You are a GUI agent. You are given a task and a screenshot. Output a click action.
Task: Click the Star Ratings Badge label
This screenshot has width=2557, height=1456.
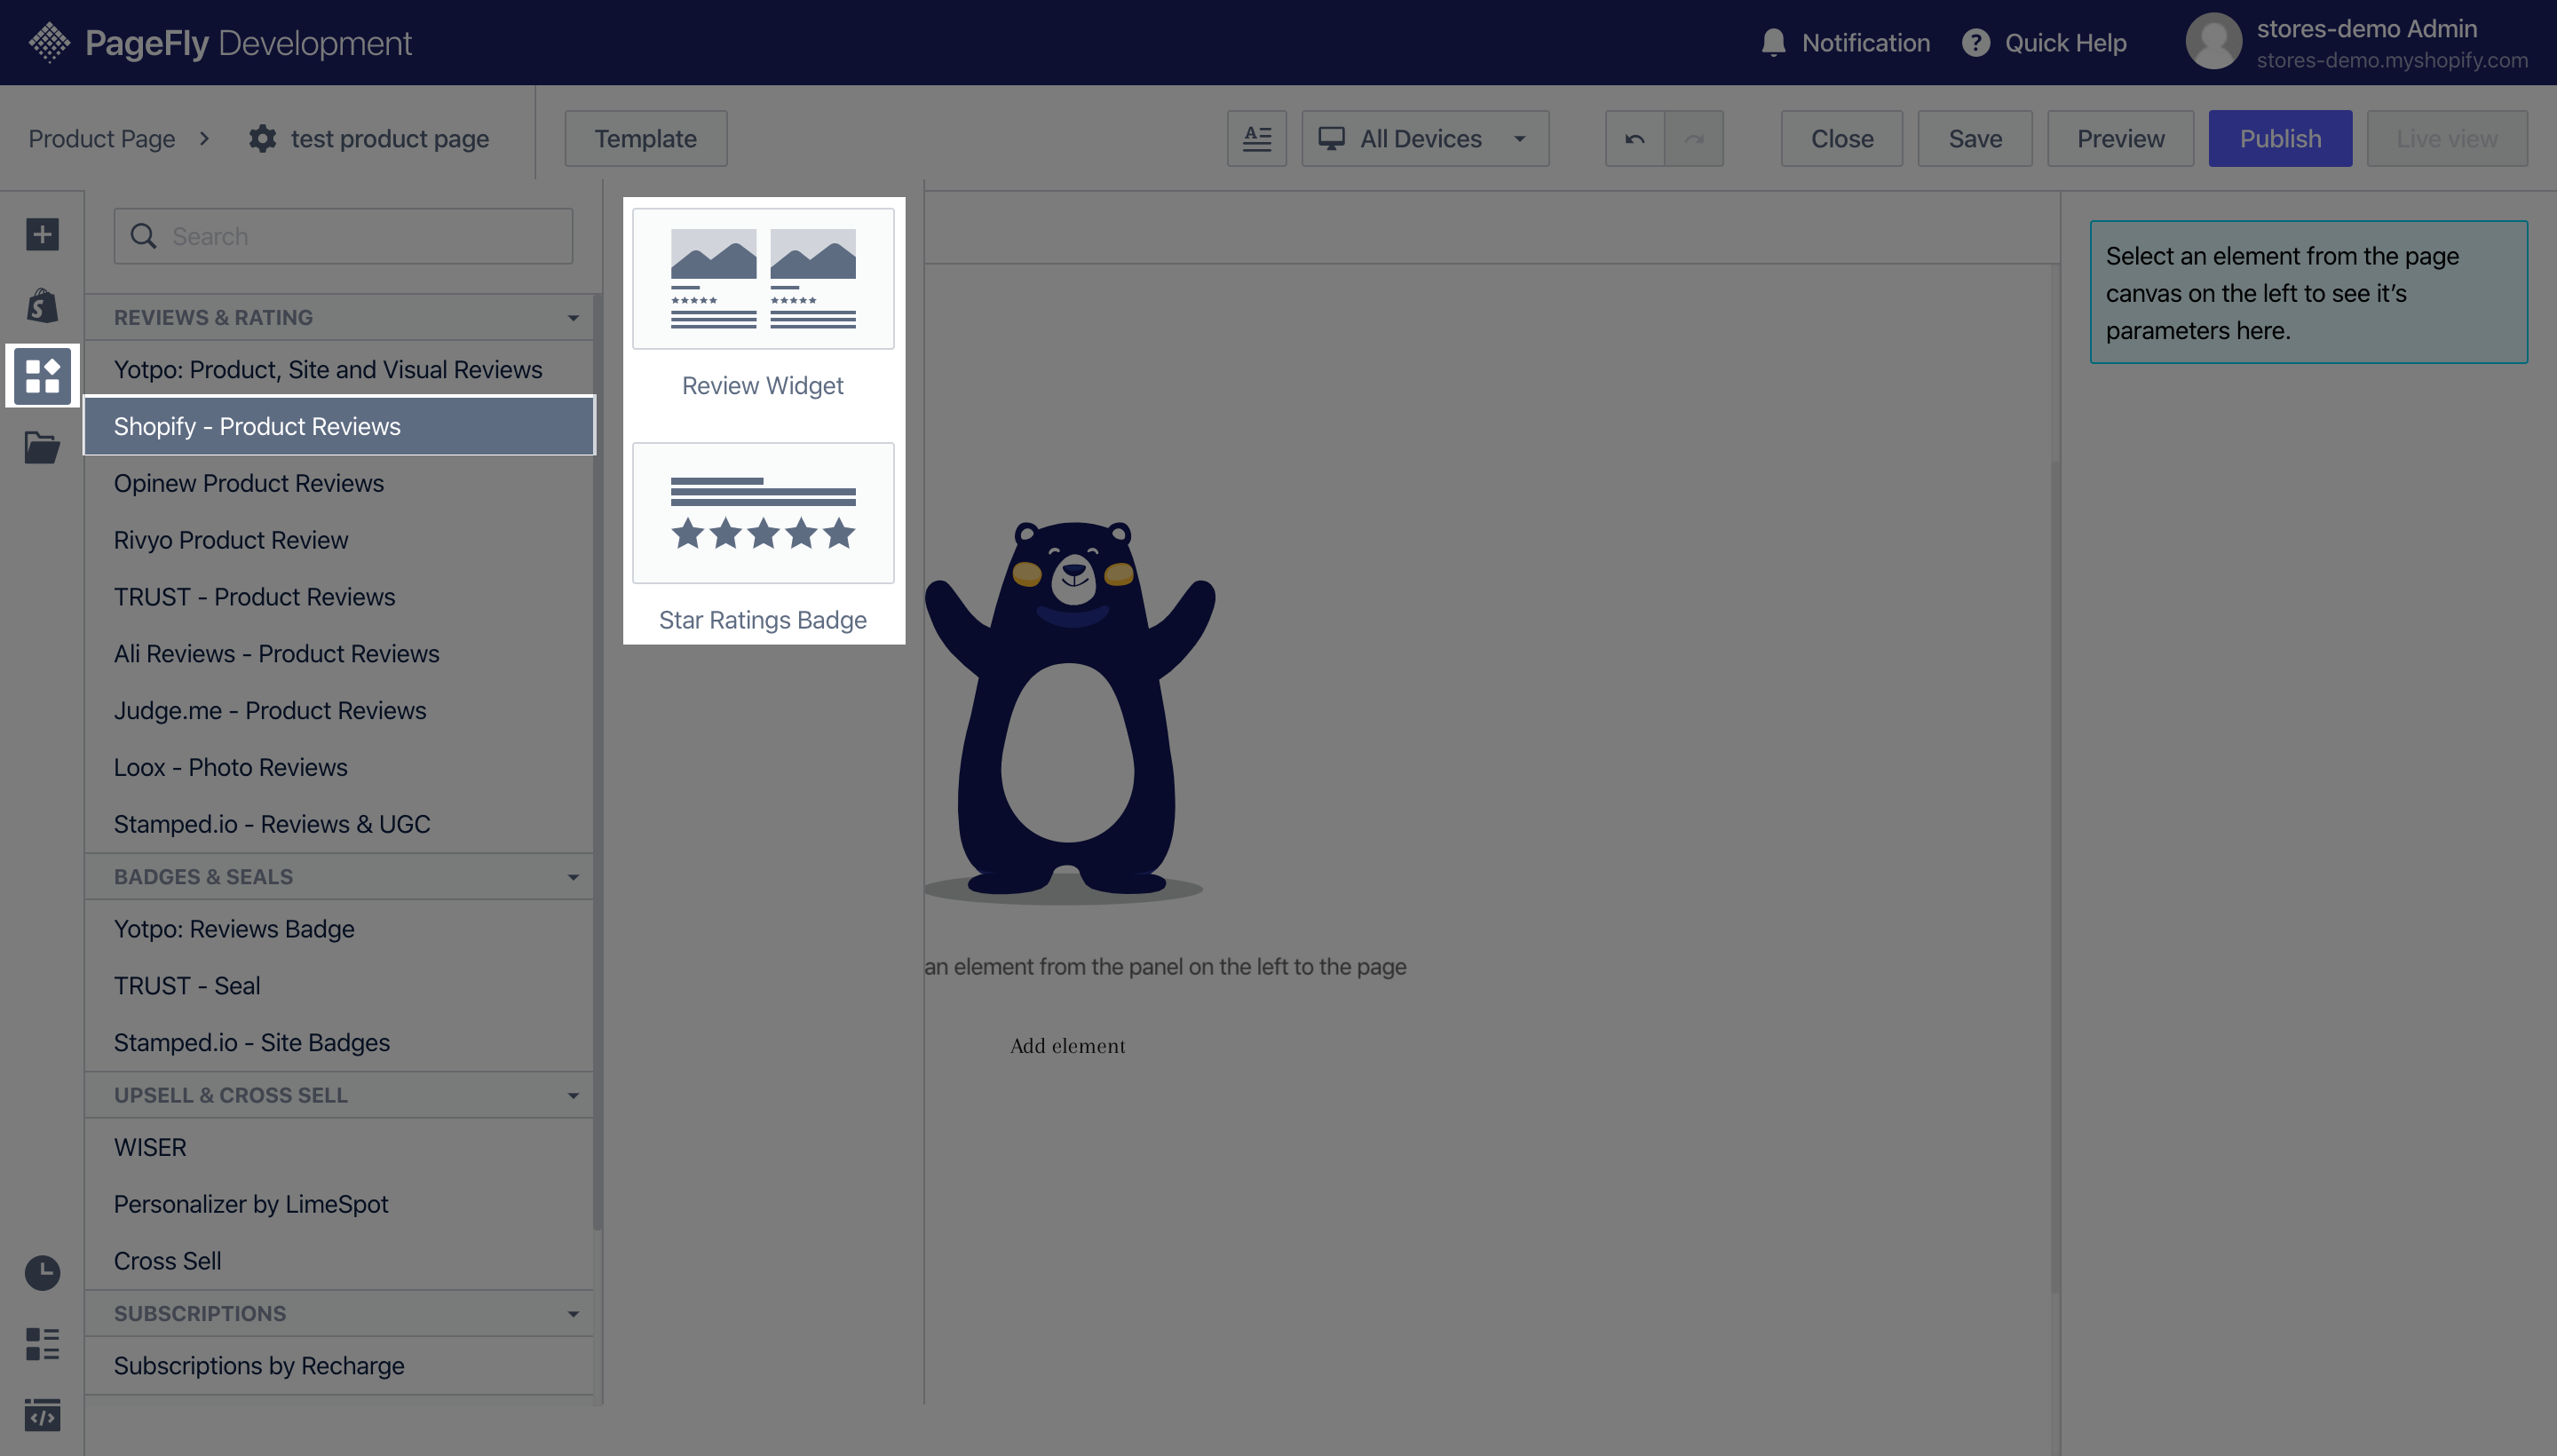click(763, 620)
